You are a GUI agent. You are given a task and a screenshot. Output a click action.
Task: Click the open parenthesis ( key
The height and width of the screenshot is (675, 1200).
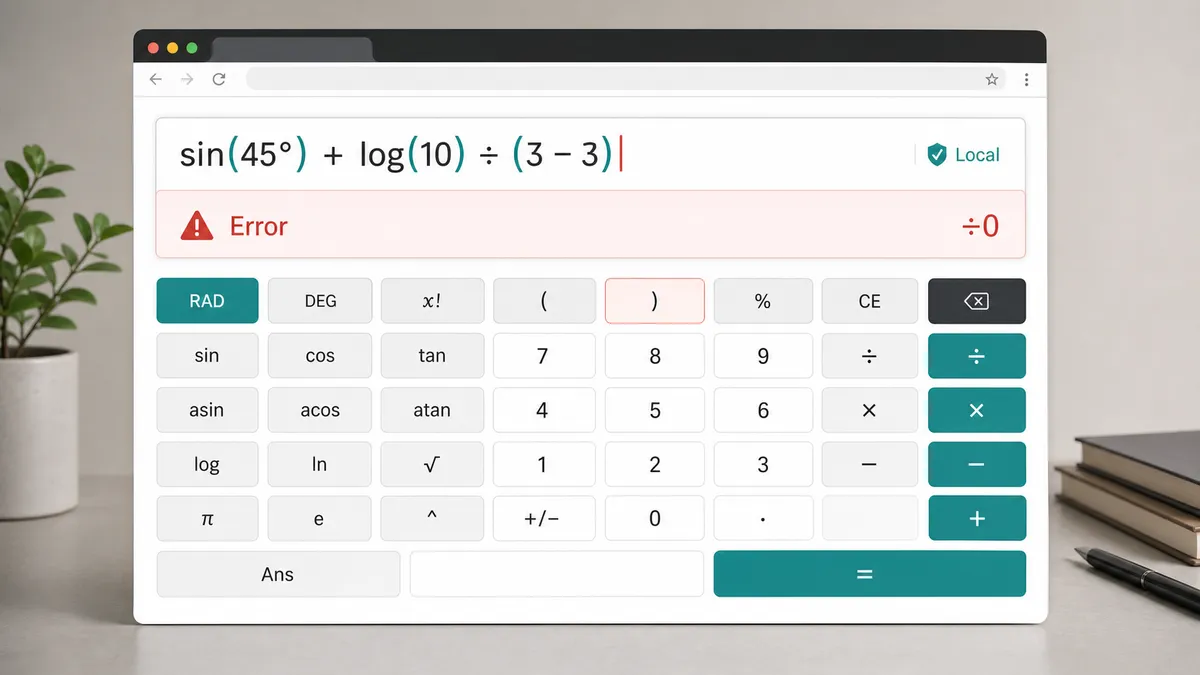543,301
